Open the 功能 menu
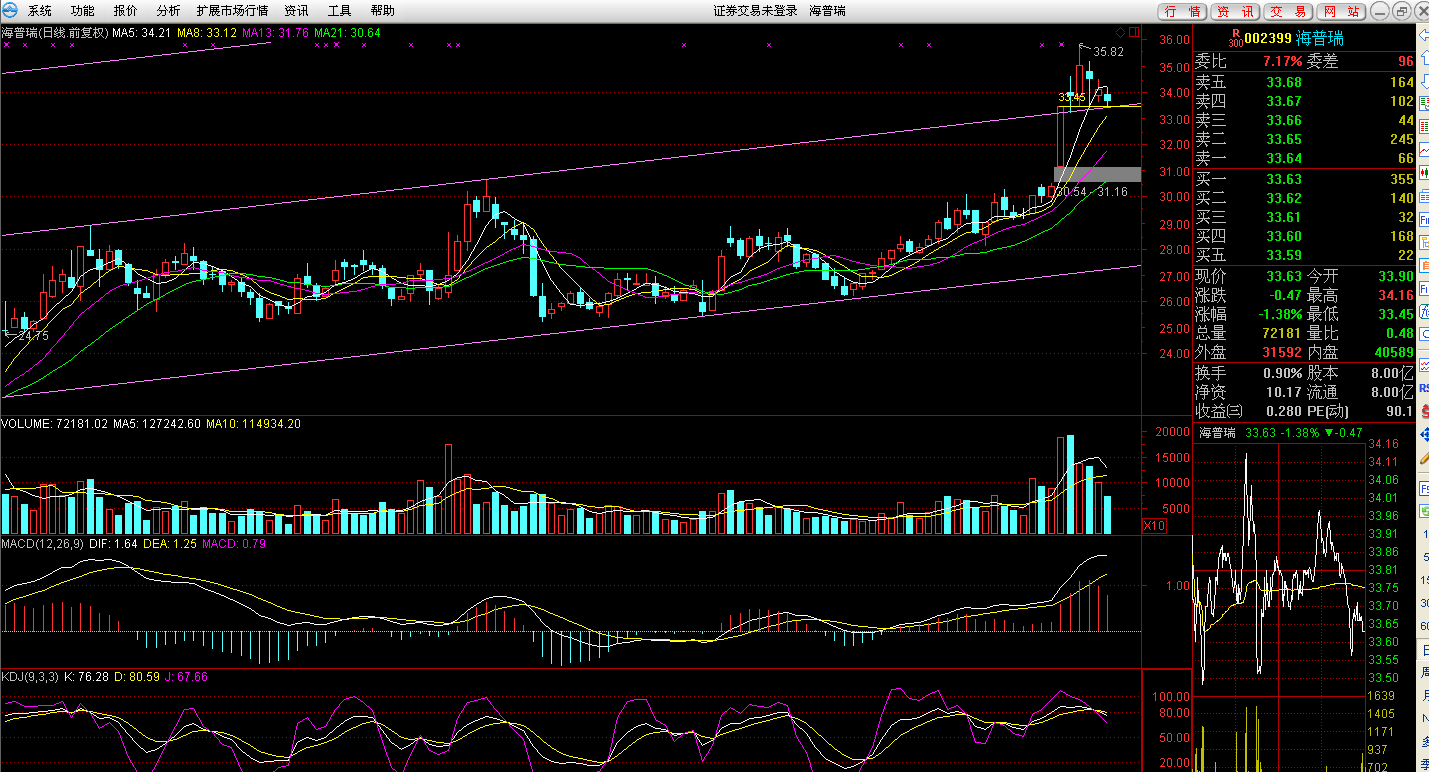 click(x=83, y=11)
